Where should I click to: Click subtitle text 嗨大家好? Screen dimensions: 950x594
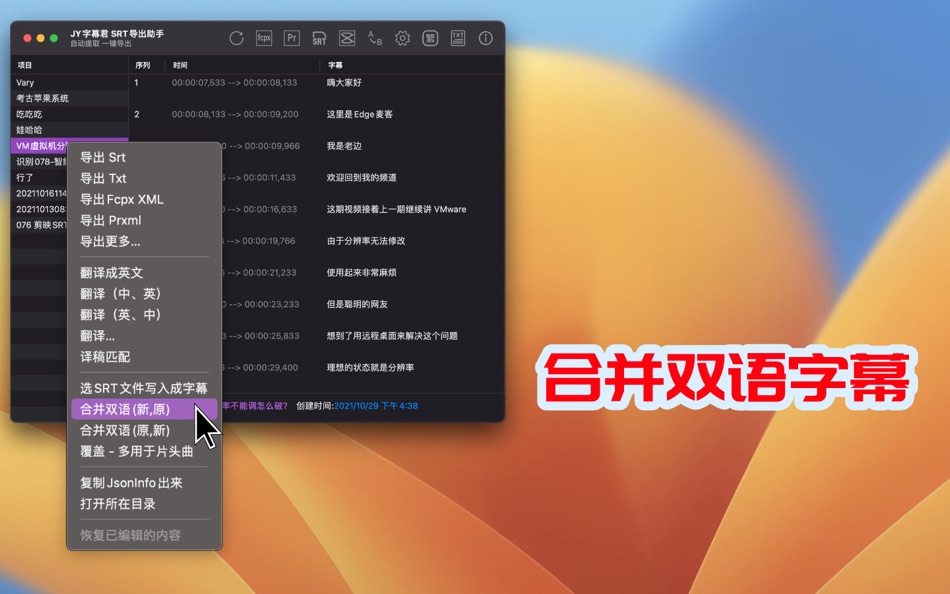[x=344, y=82]
